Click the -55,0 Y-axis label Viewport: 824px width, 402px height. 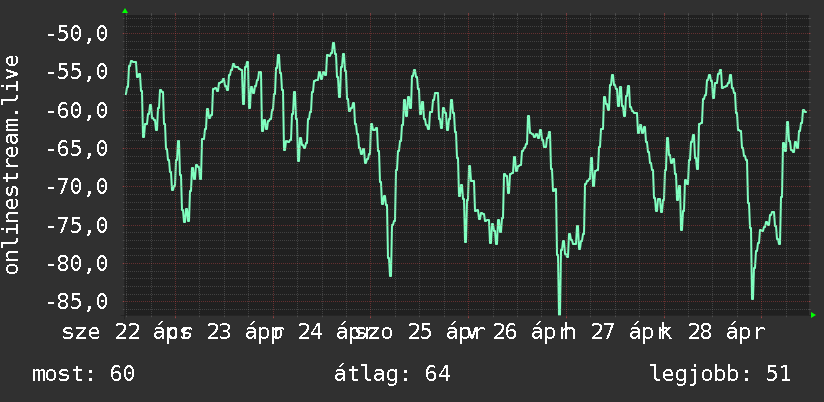point(77,72)
